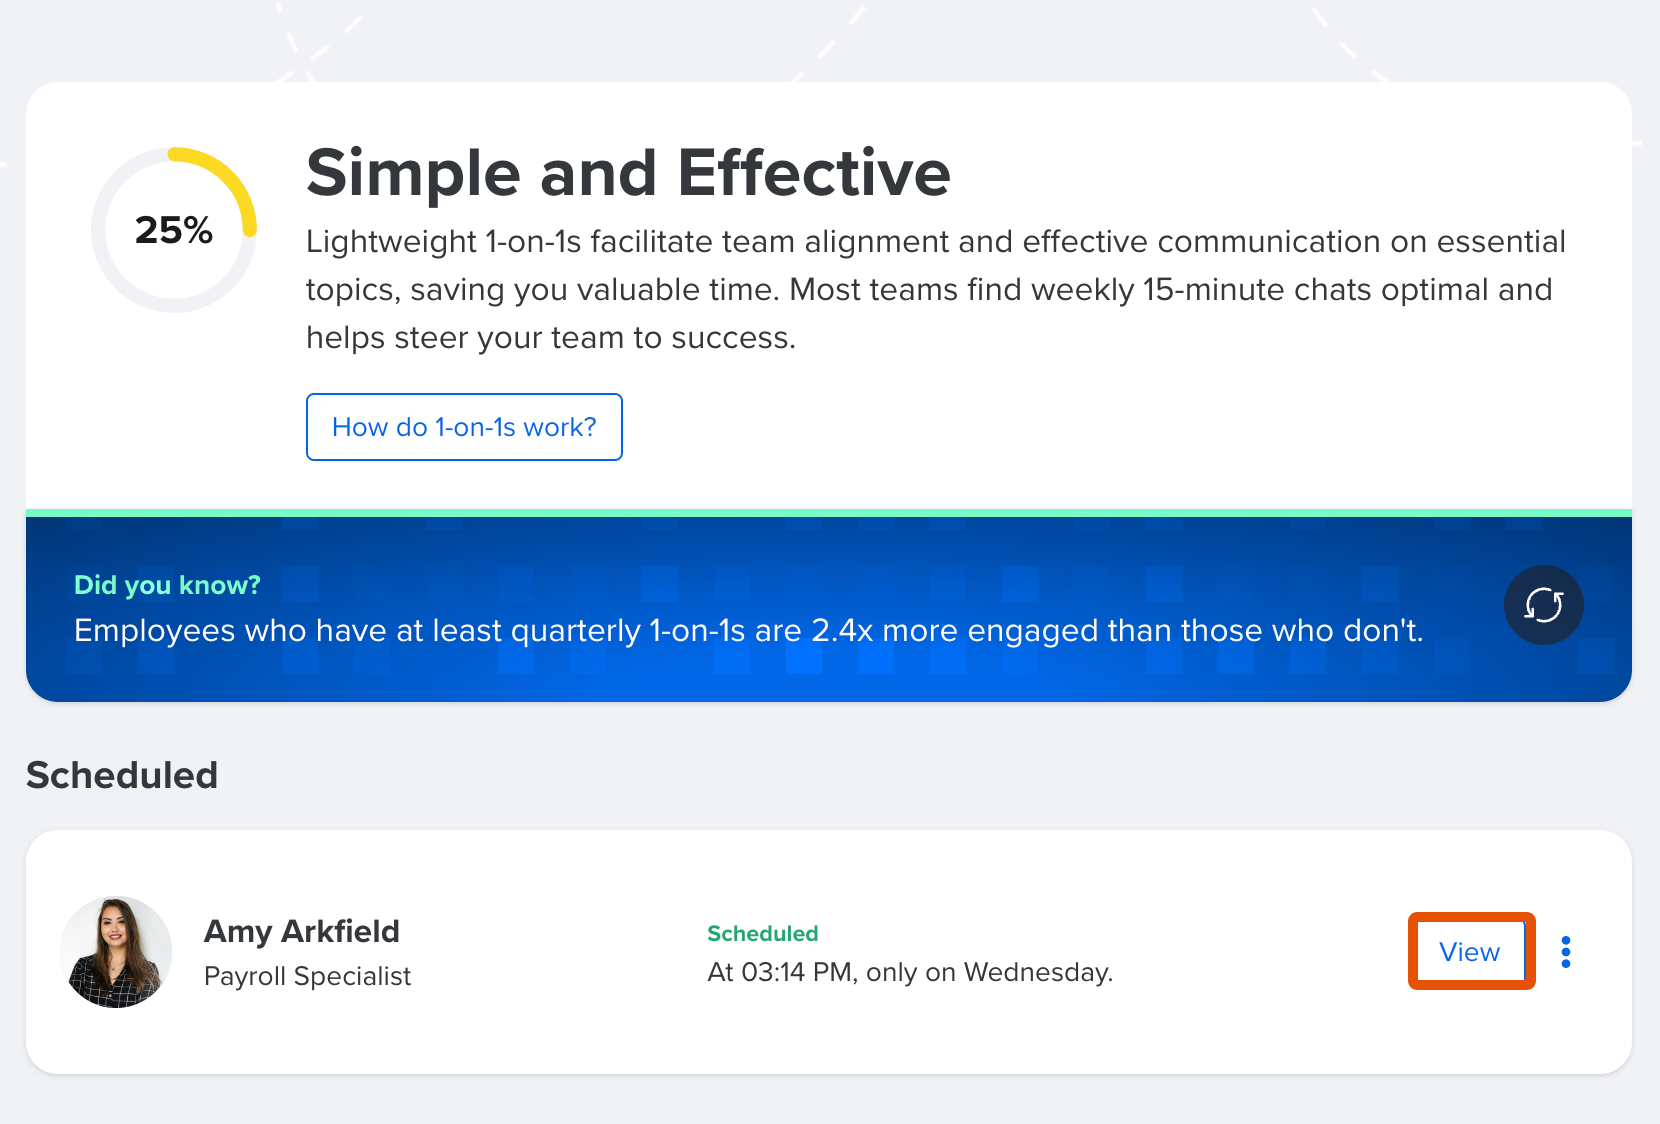Open Amy Arkfield's three-dot options menu
Screen dimensions: 1660x1124
1566,952
